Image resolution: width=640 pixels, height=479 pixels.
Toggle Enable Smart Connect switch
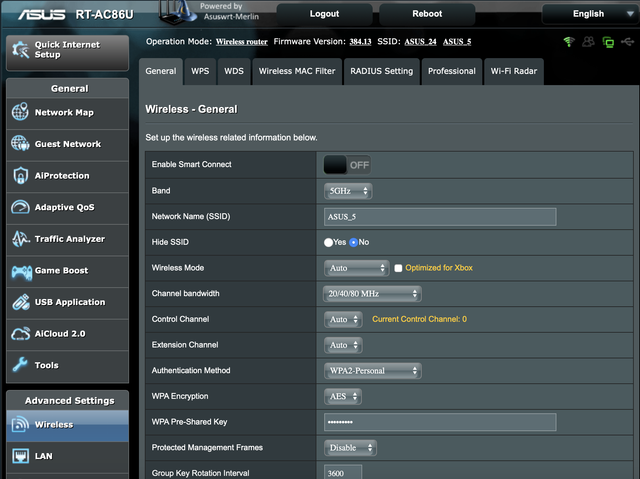347,165
